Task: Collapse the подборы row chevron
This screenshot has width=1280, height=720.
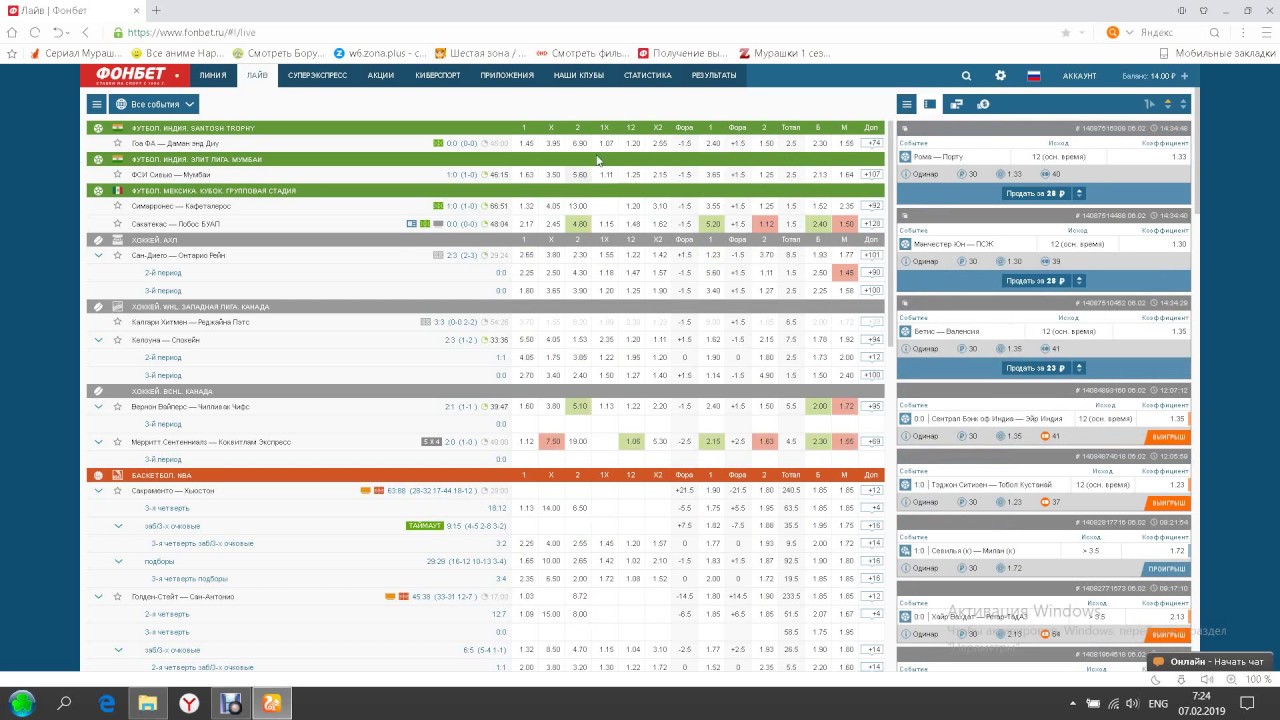Action: 118,562
